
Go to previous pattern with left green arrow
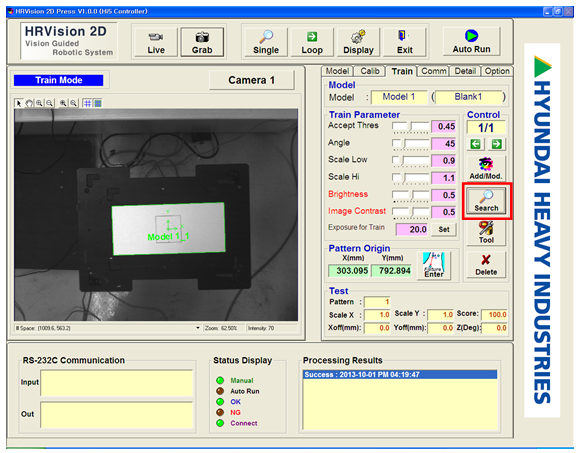point(475,144)
